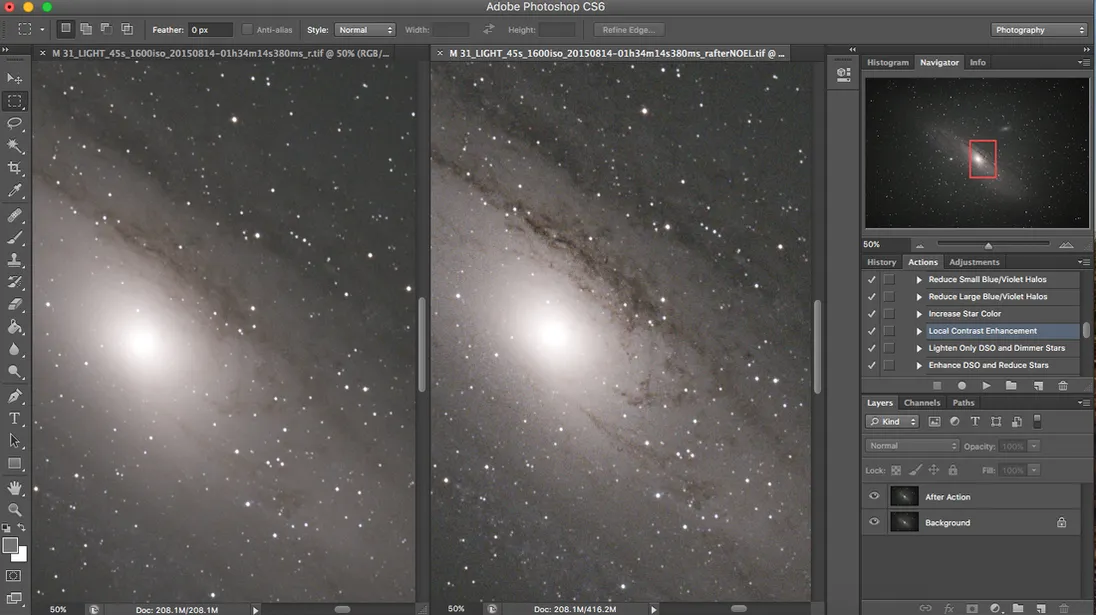The width and height of the screenshot is (1096, 615).
Task: Hide the Background layer
Action: (874, 522)
